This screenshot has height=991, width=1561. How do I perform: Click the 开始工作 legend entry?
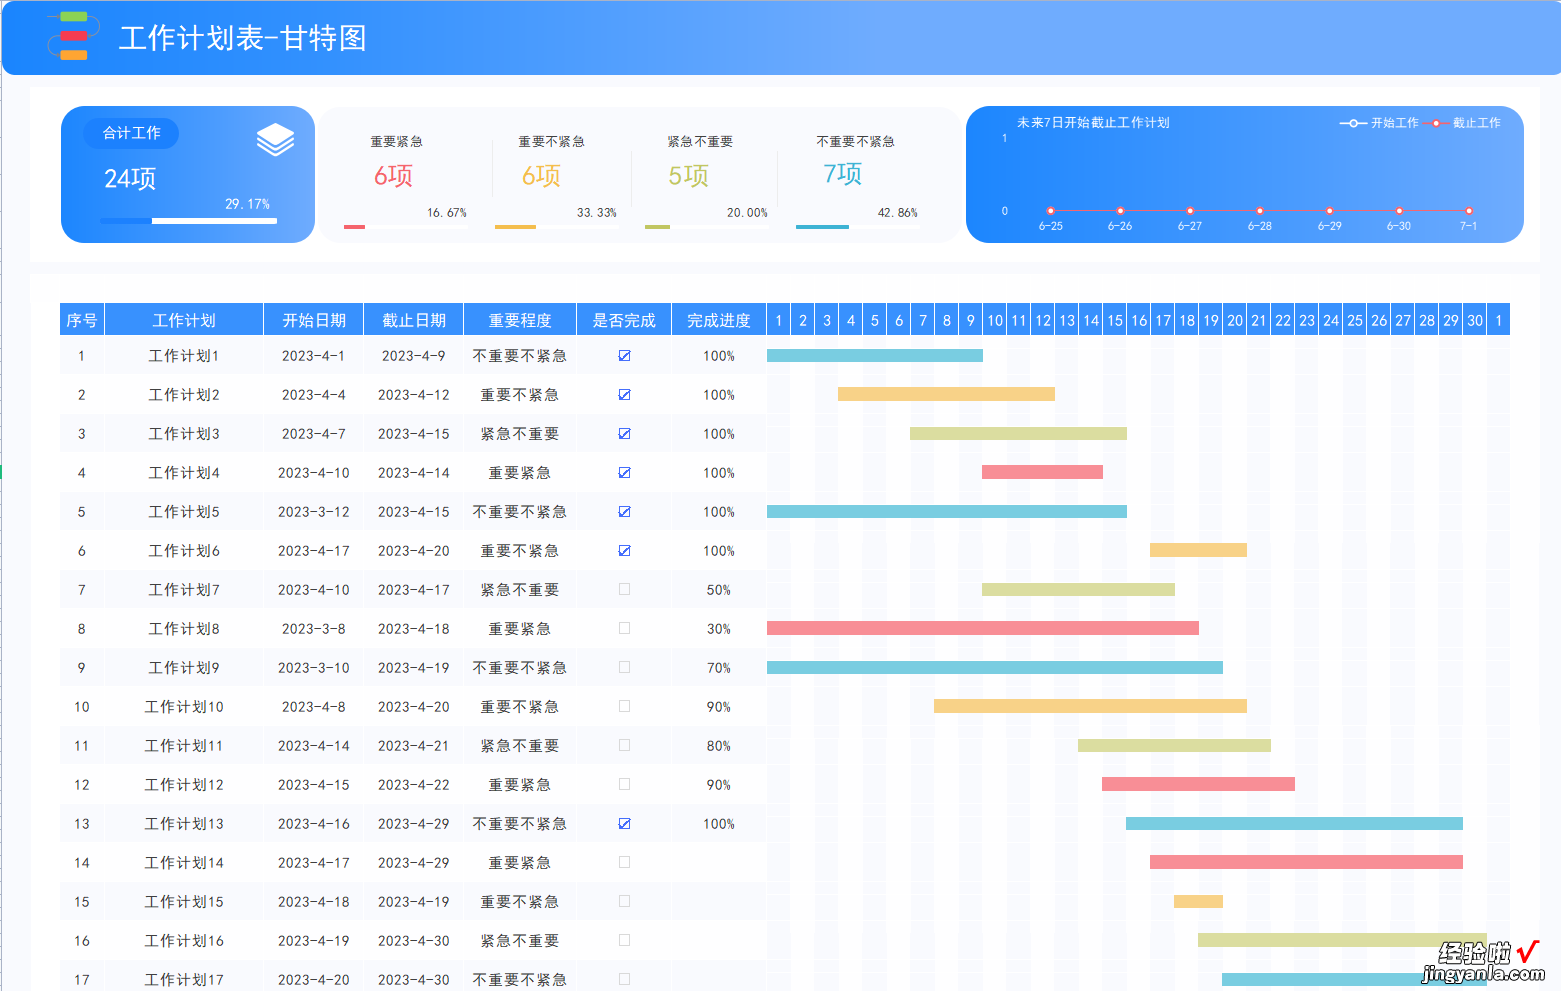click(1379, 123)
